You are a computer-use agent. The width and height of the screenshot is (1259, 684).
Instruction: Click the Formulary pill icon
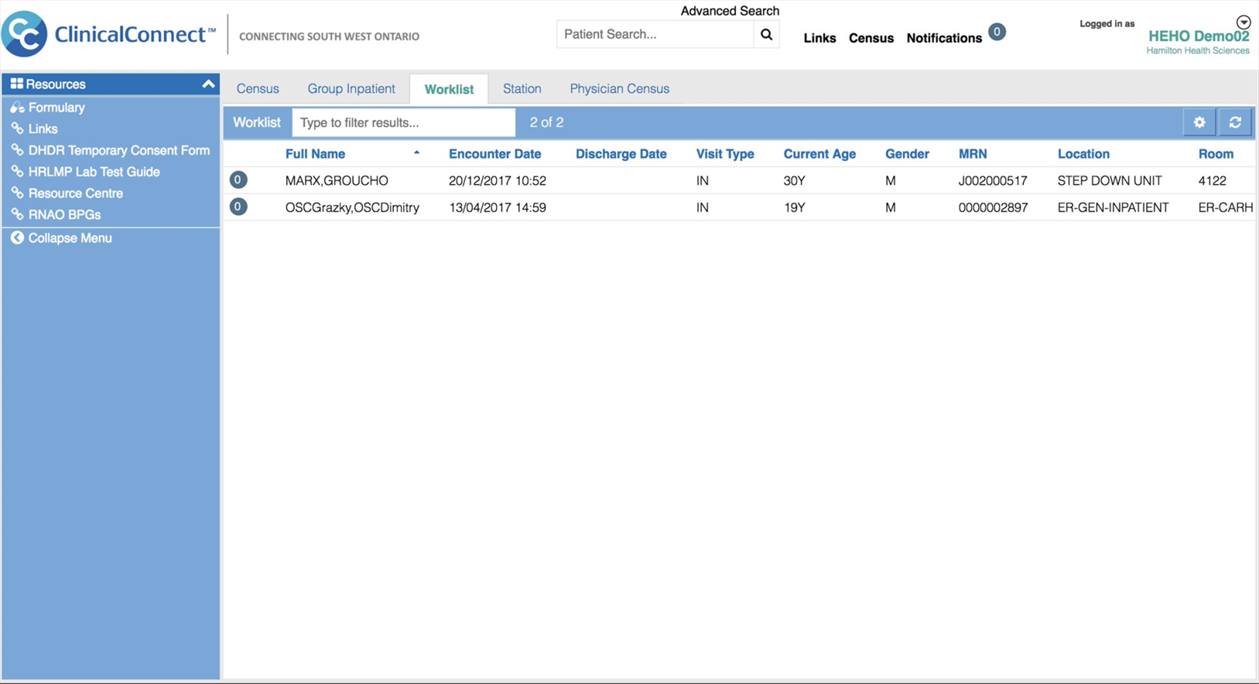coord(17,107)
